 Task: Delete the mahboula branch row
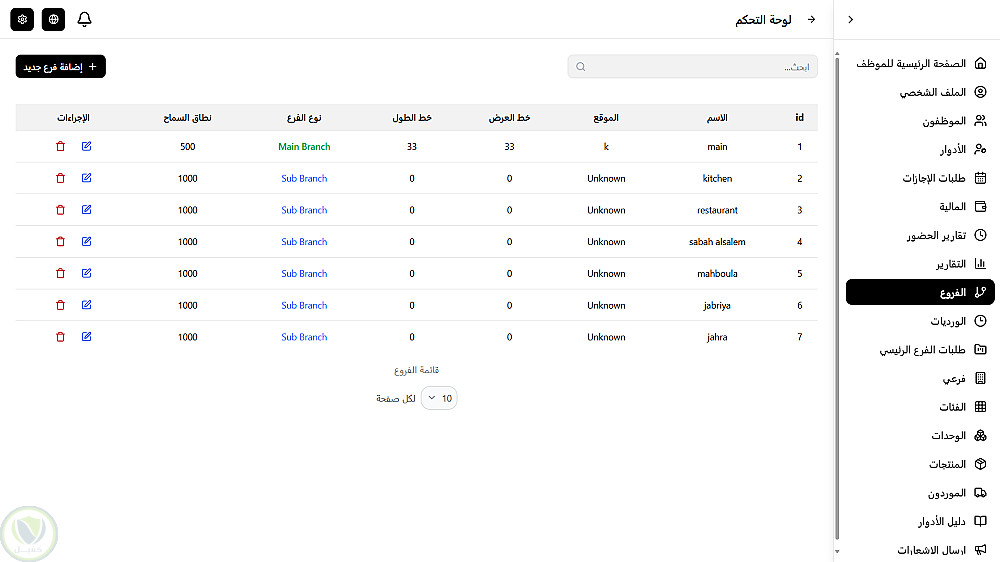[x=61, y=273]
